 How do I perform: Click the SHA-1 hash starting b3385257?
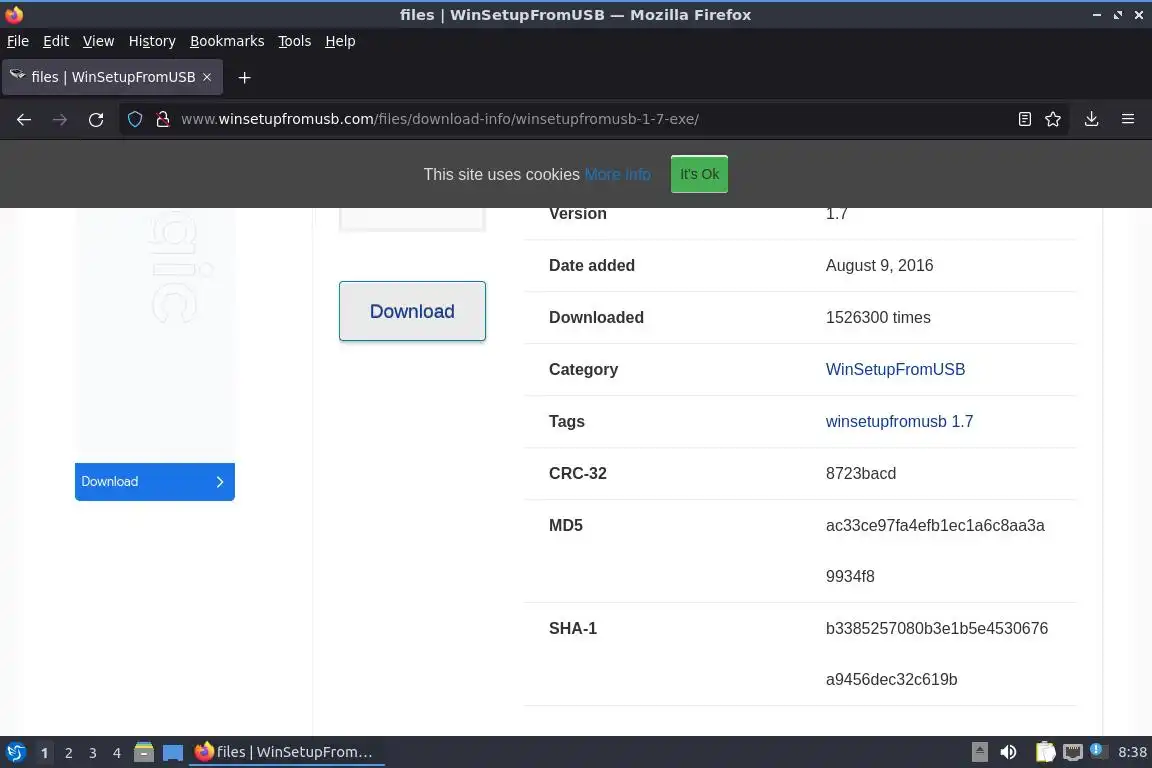[937, 653]
